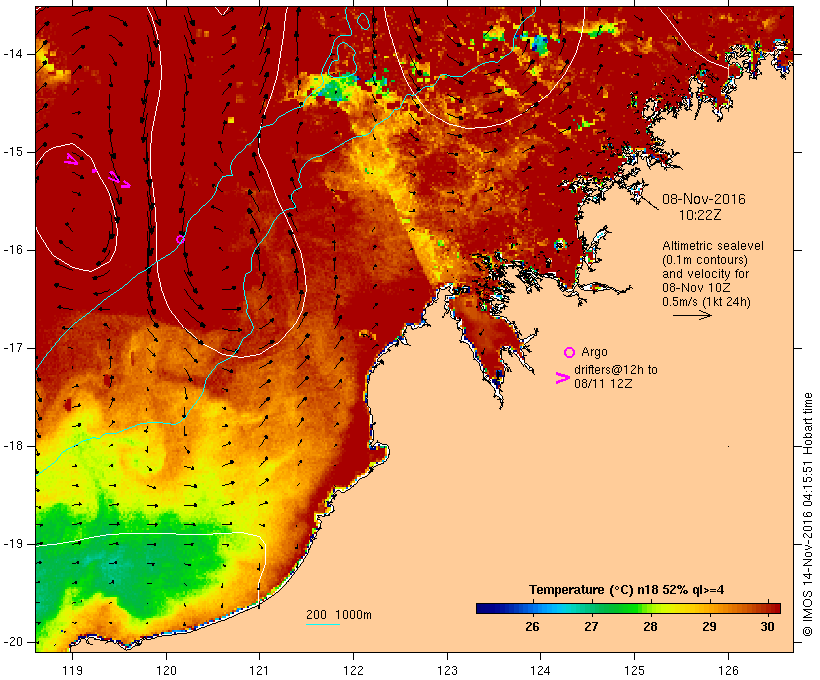Viewport: 820px width, 680px height.
Task: Click the longitude axis label '123'
Action: click(447, 671)
